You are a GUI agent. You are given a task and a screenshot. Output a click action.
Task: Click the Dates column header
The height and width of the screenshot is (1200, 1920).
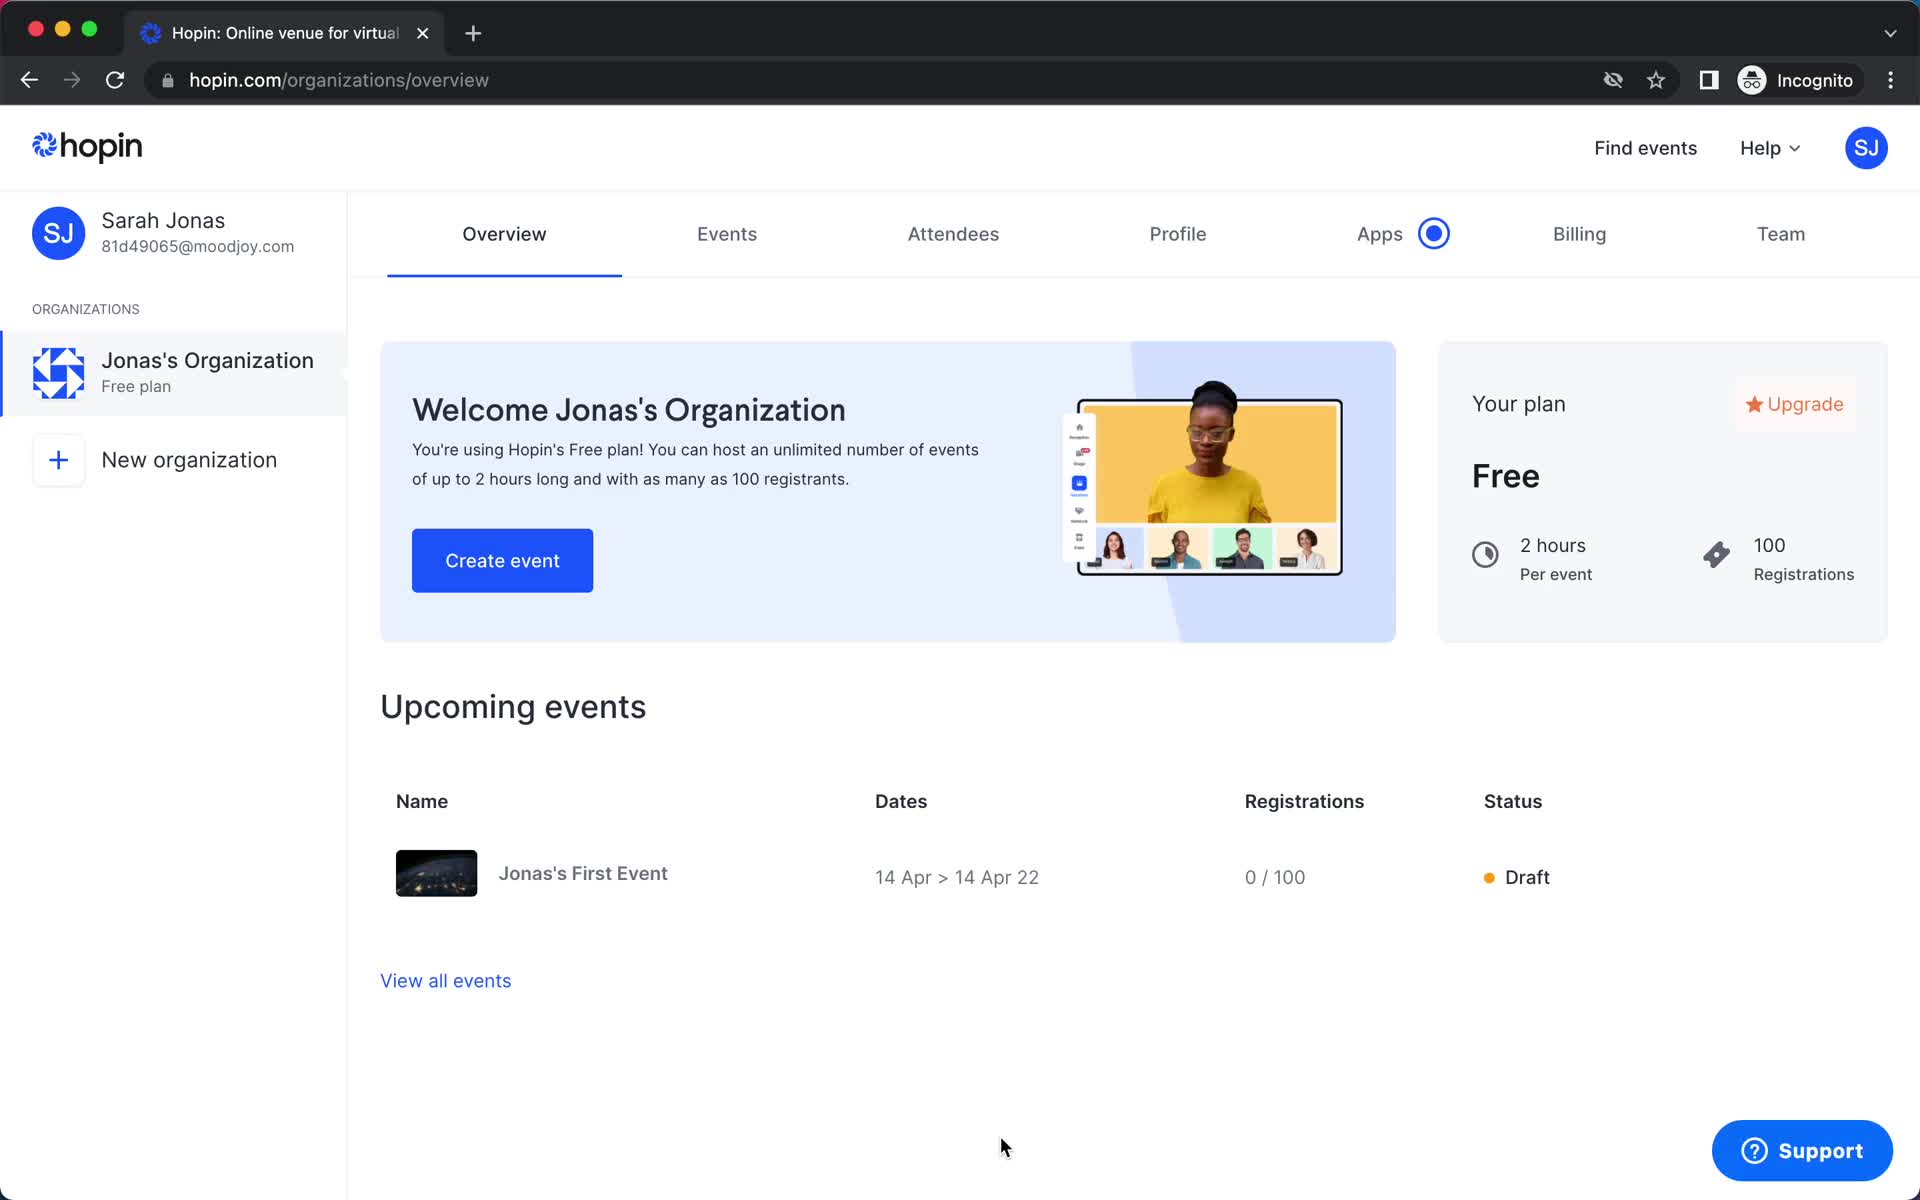click(901, 801)
